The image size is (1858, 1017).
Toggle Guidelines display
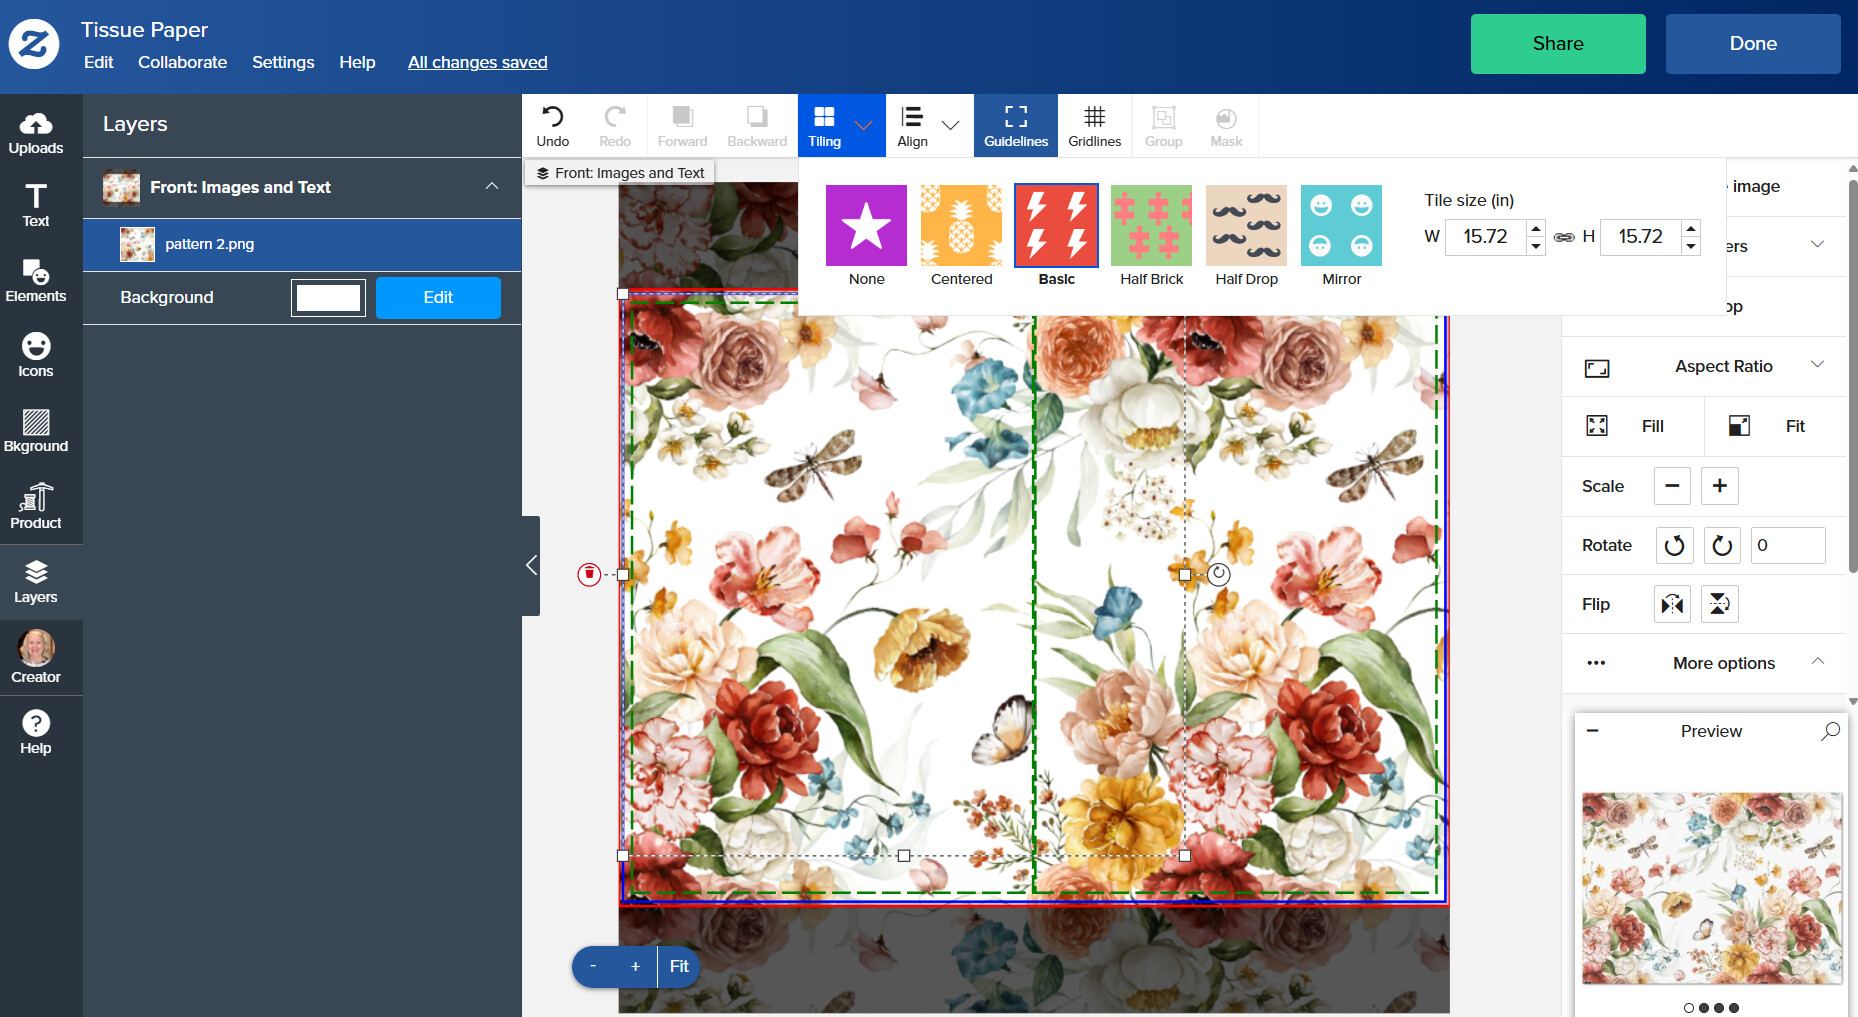[x=1016, y=126]
